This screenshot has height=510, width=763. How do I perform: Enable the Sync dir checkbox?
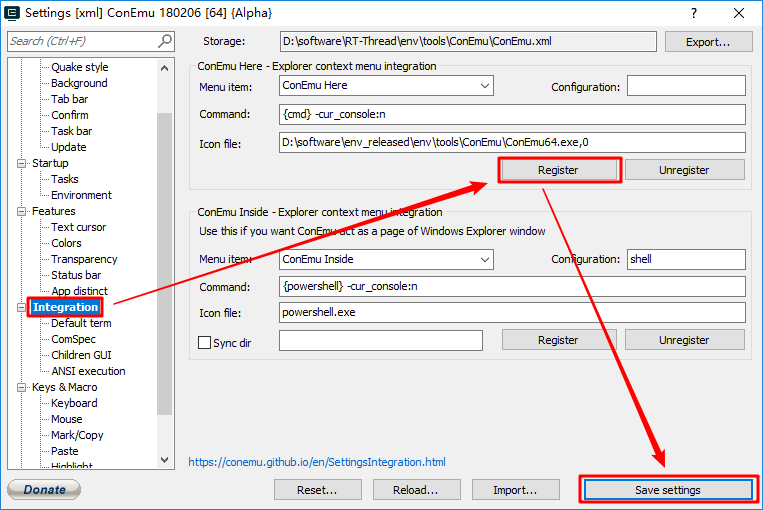pos(205,342)
